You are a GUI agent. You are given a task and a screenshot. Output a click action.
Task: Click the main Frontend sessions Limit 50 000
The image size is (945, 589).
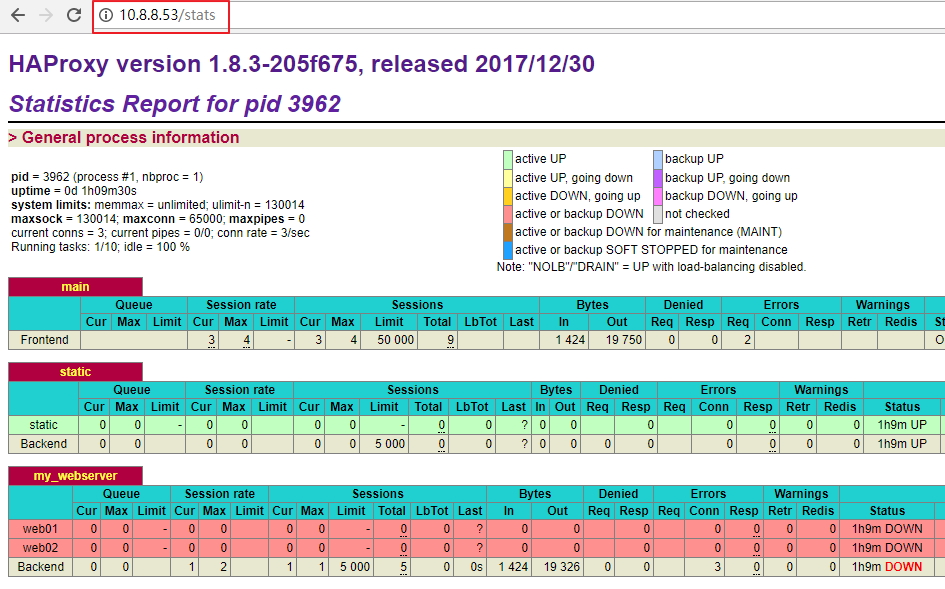(x=395, y=340)
